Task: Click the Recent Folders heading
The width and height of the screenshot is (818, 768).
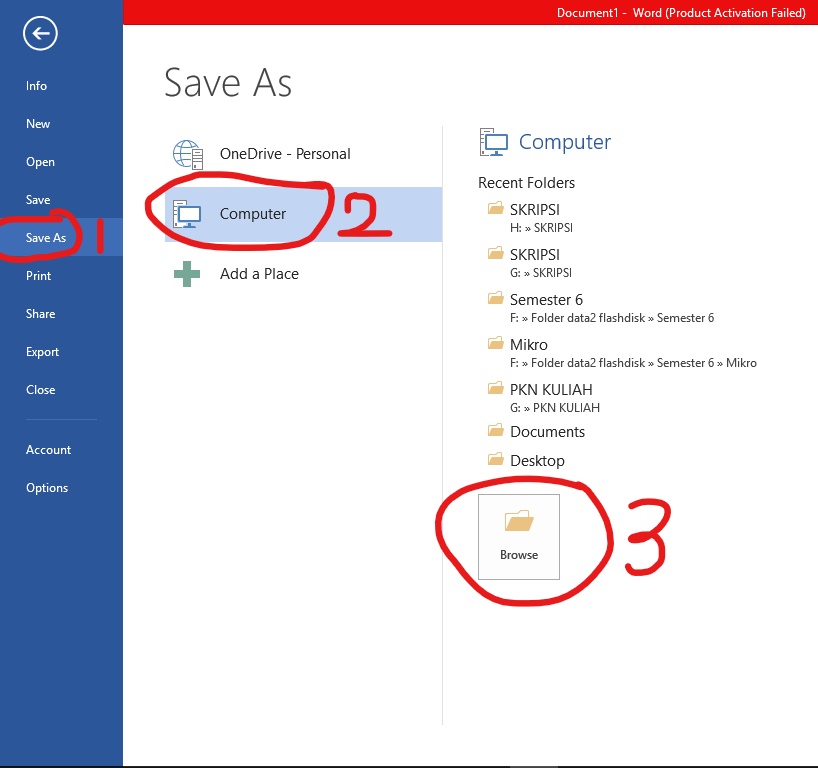Action: 526,183
